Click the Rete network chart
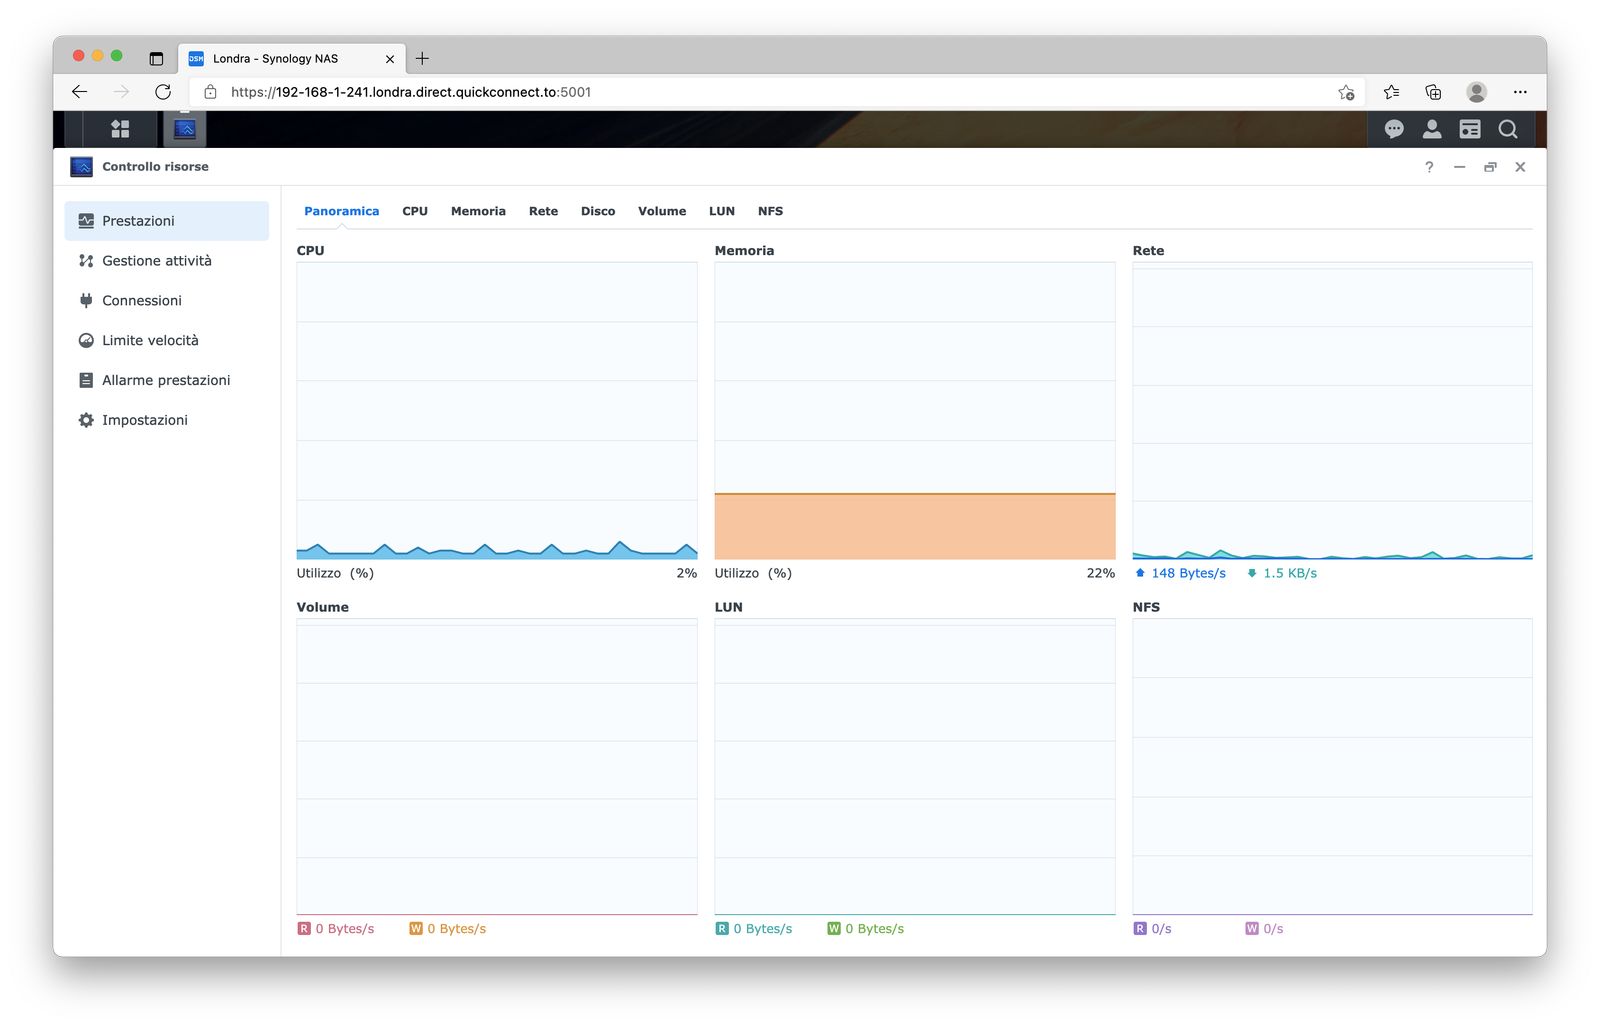The image size is (1600, 1027). (x=1333, y=411)
